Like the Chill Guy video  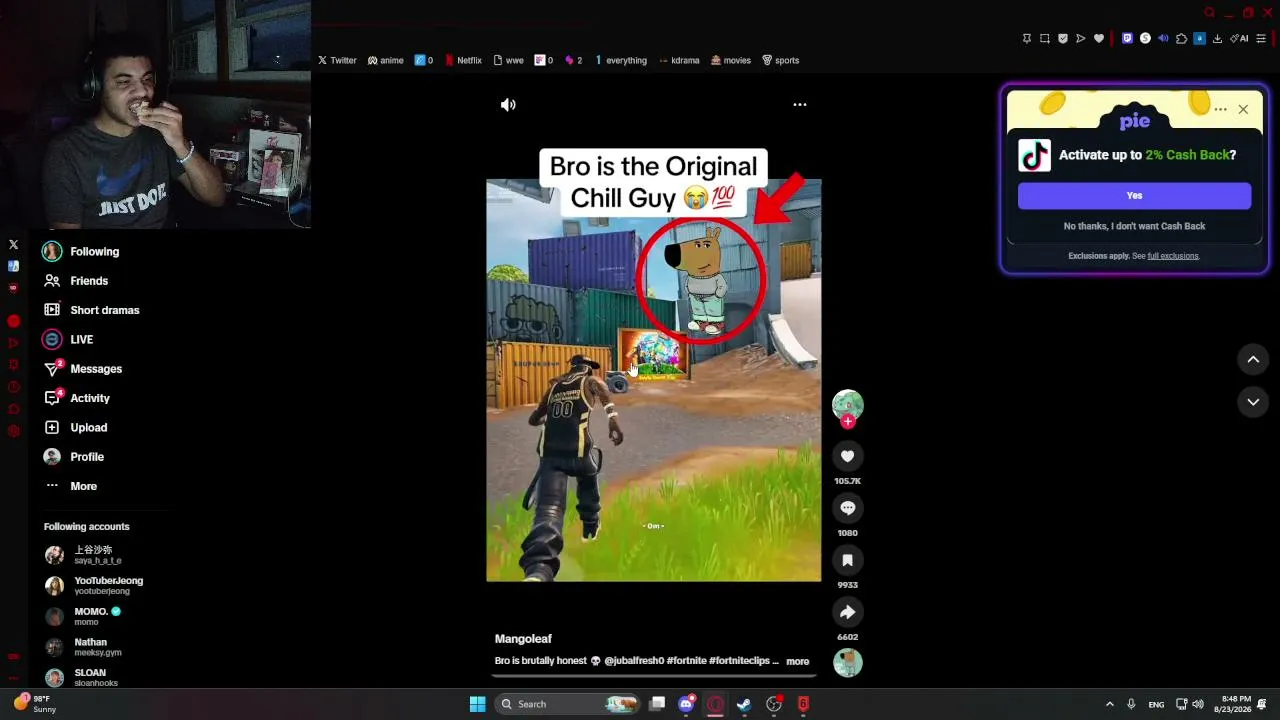tap(847, 456)
